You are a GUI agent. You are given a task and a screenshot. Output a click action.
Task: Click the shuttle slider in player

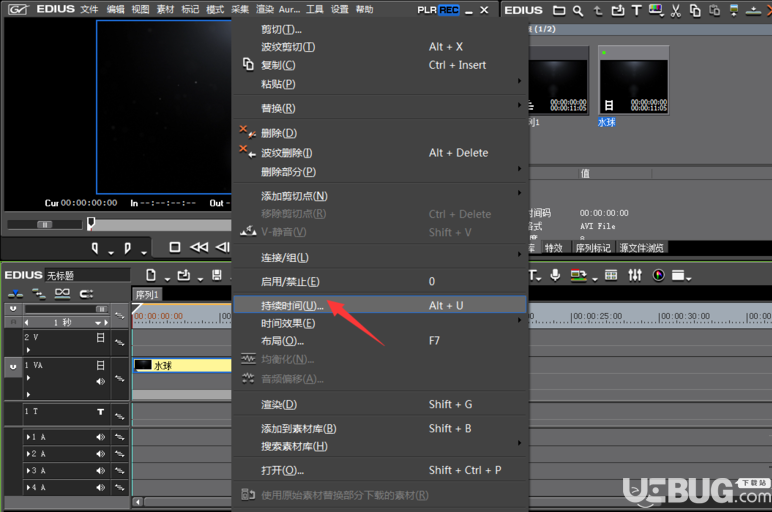click(45, 224)
